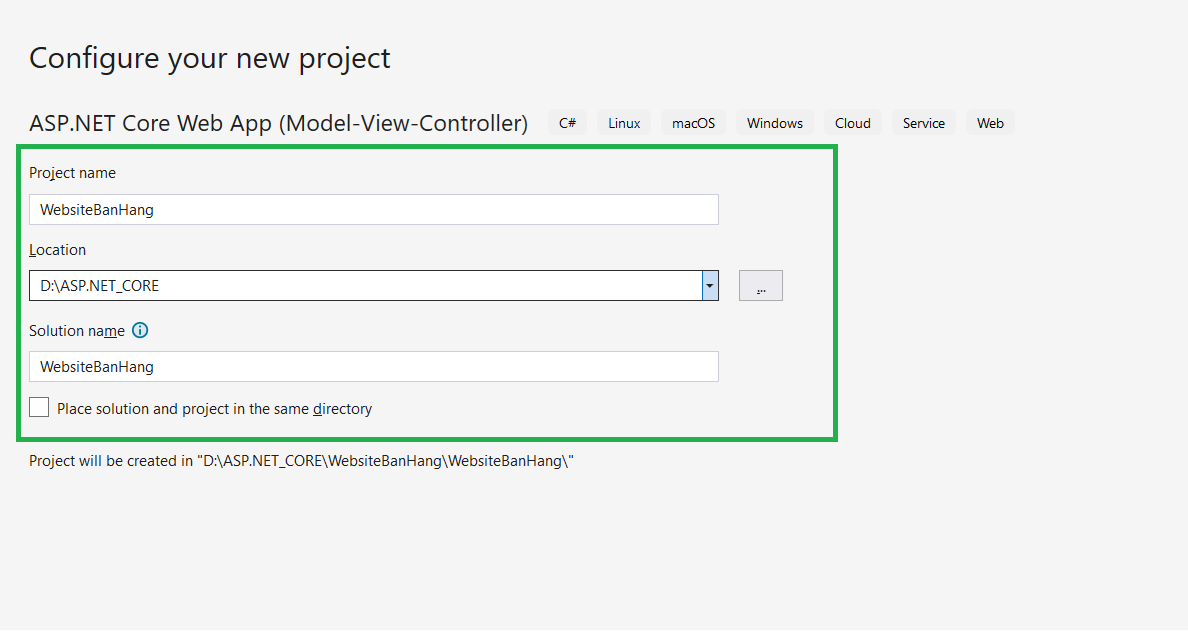Click the Solution name info icon
1188x631 pixels.
140,330
